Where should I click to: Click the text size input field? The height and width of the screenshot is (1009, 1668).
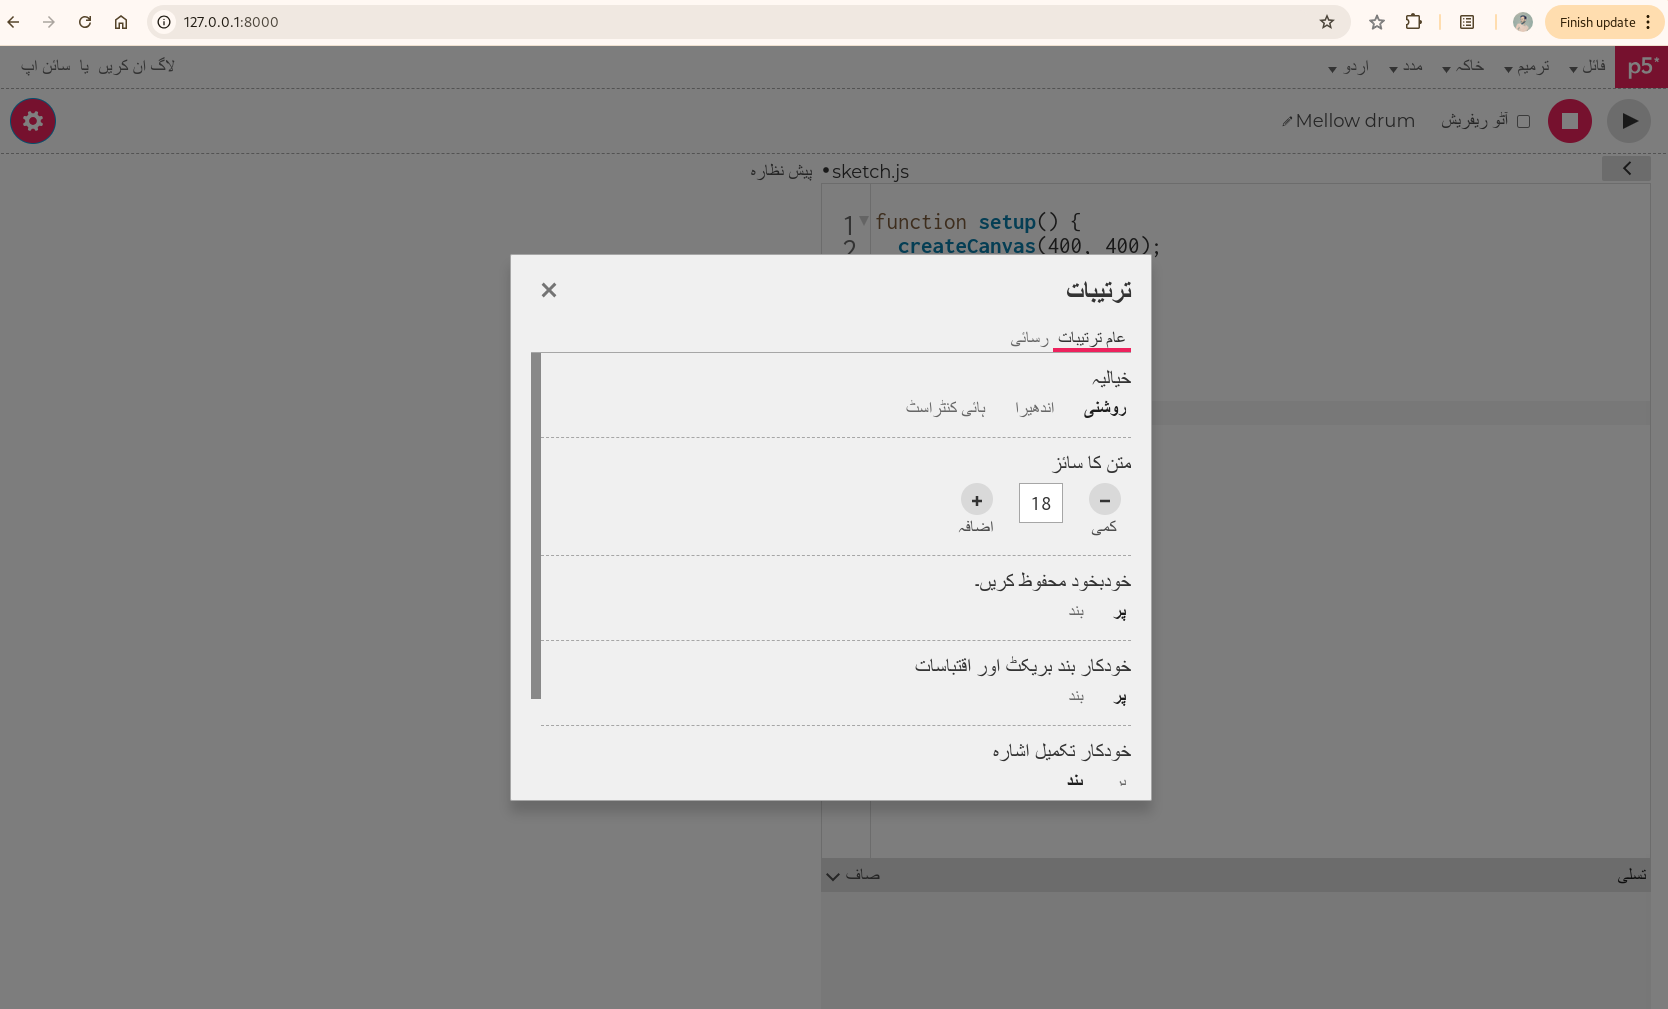[1040, 503]
